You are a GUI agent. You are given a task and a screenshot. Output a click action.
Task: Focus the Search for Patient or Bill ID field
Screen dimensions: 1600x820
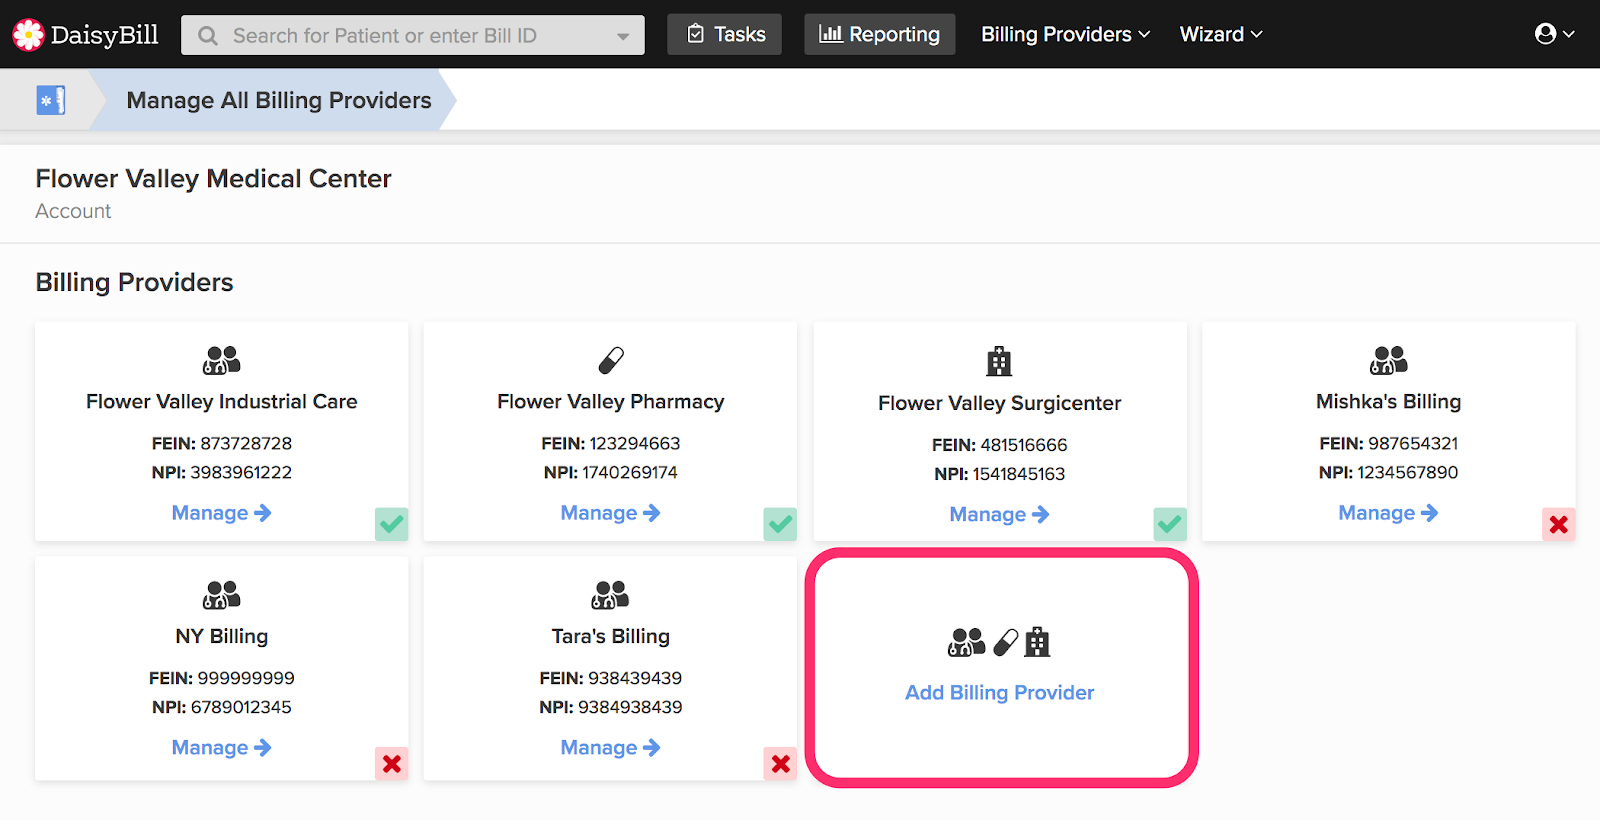pos(412,35)
